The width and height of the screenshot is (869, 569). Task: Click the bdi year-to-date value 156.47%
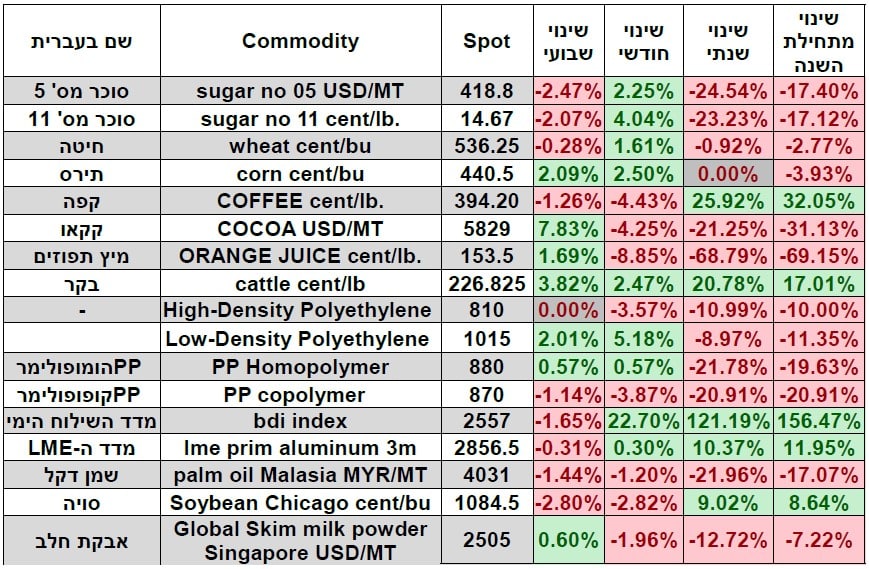point(817,421)
